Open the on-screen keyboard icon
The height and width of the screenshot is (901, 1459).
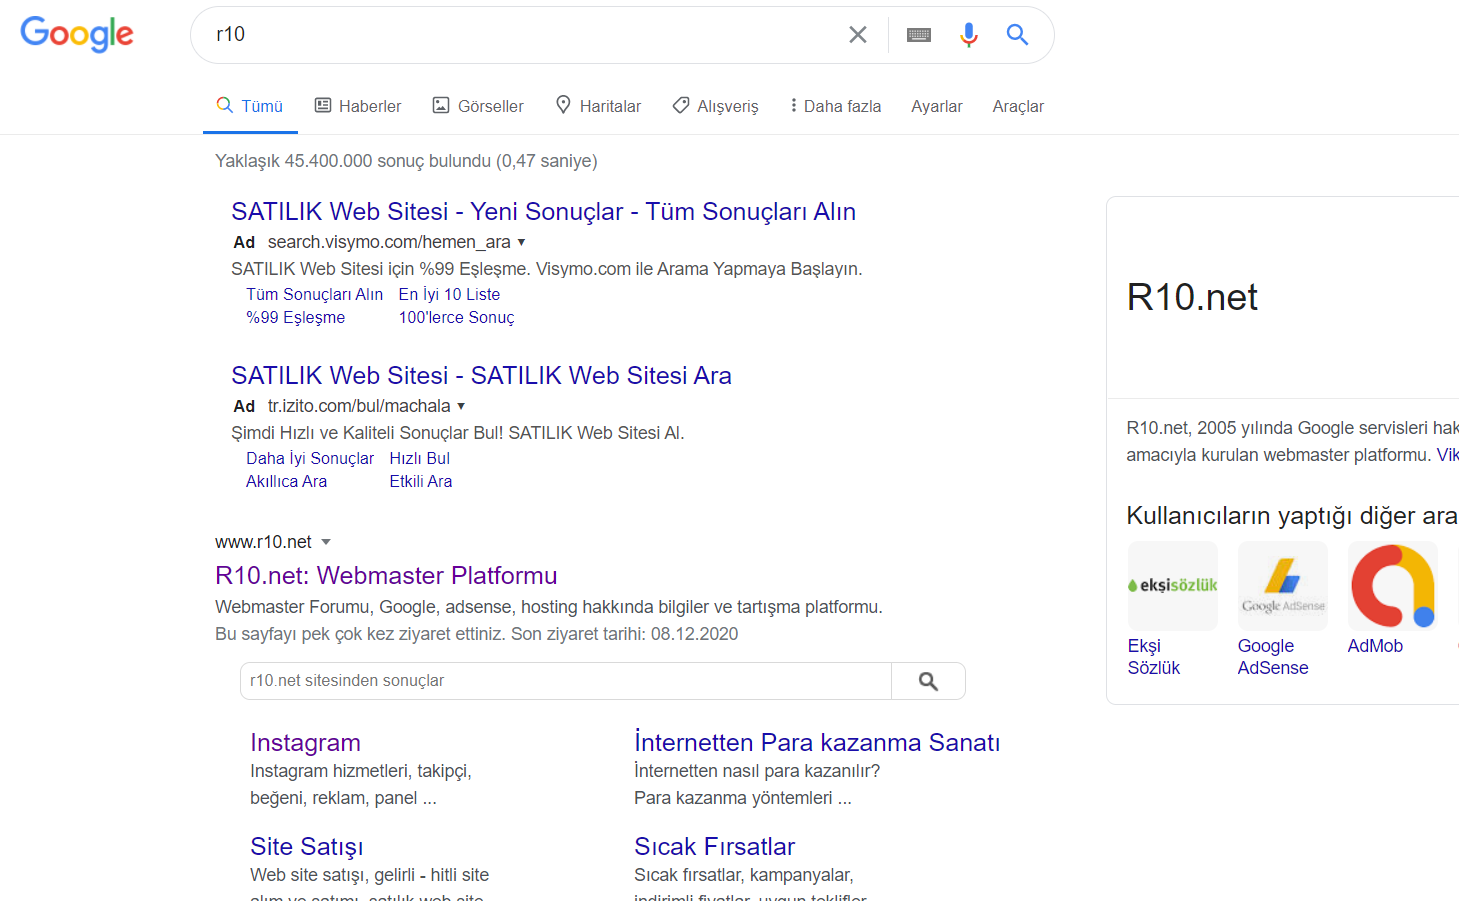919,35
